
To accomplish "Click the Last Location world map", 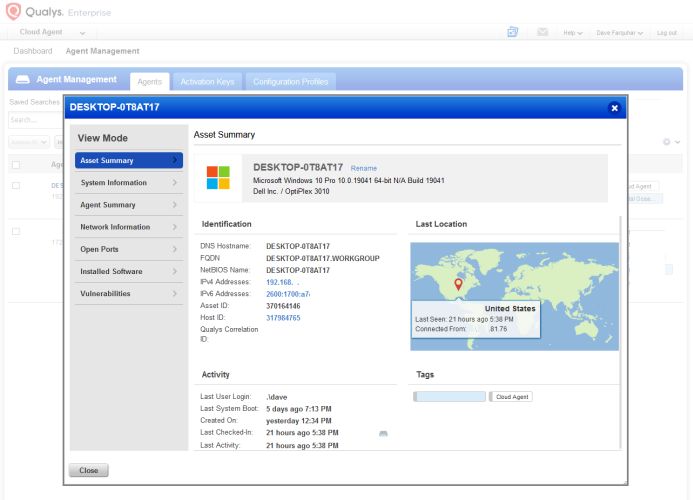I will pyautogui.click(x=514, y=297).
